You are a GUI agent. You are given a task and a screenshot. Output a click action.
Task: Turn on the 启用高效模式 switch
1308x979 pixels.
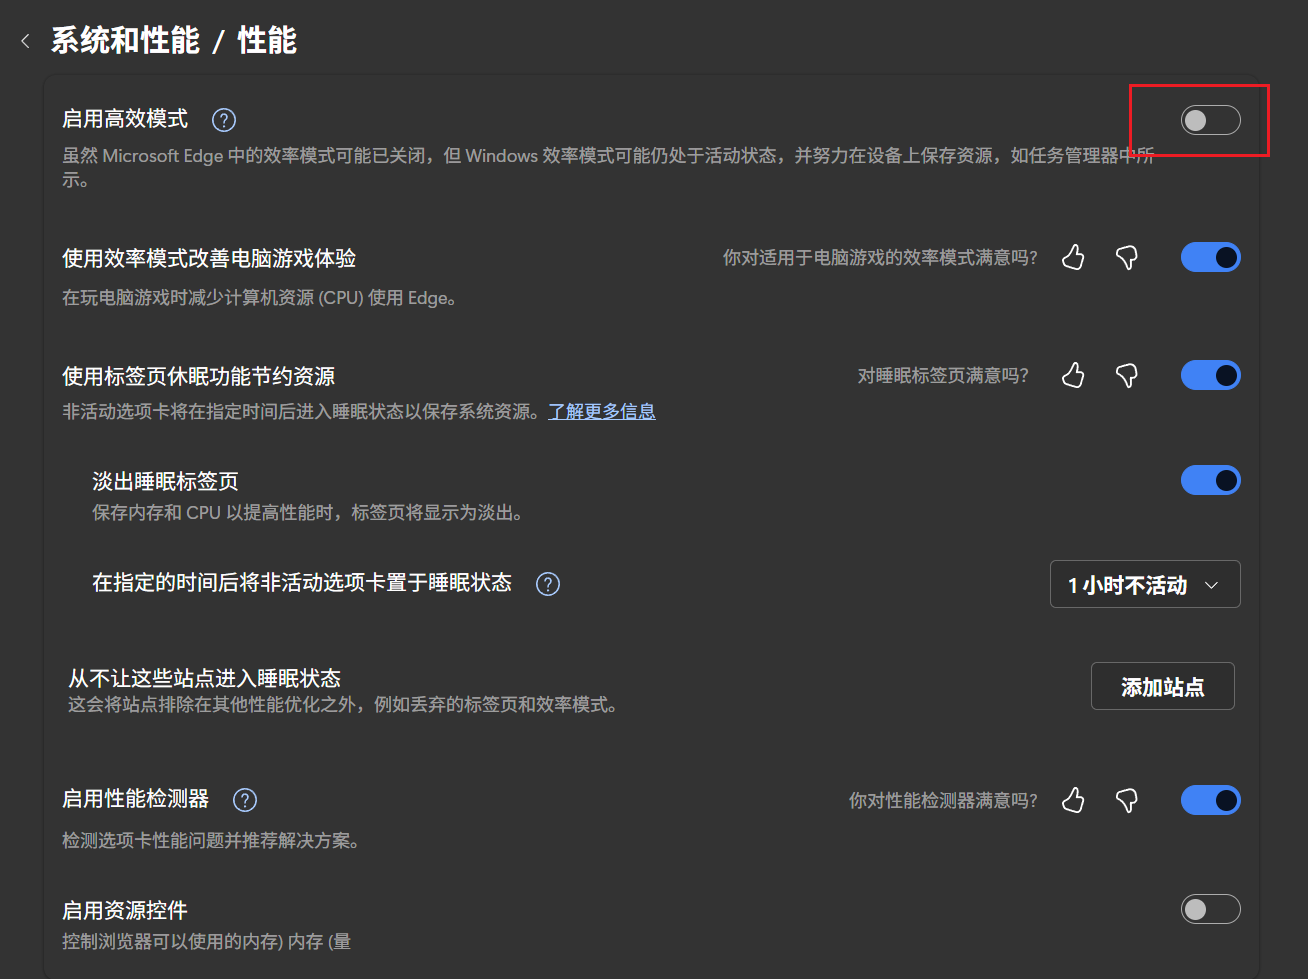pyautogui.click(x=1211, y=120)
